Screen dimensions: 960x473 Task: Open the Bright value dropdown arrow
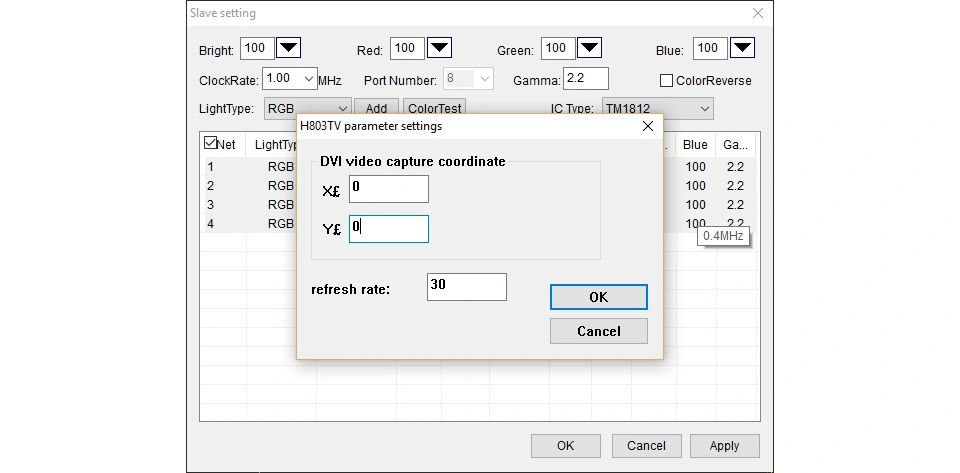point(288,48)
